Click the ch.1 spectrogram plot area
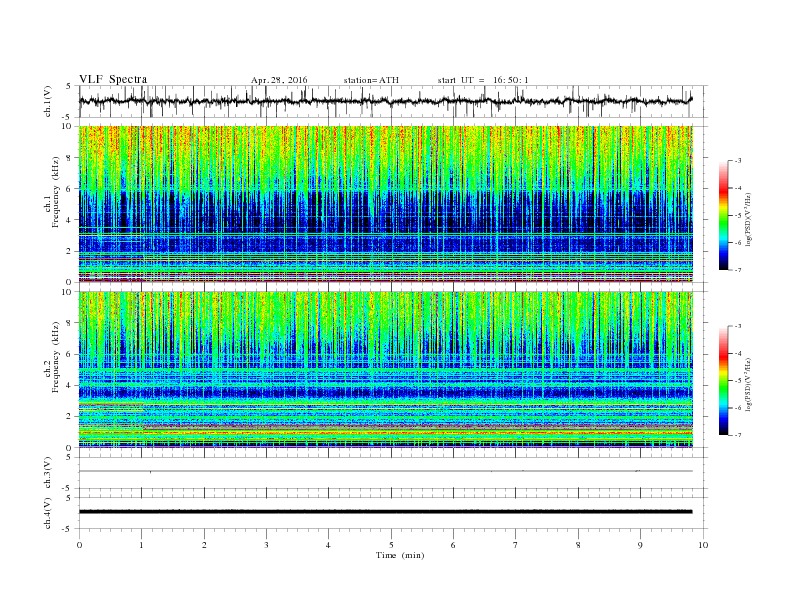 pyautogui.click(x=386, y=204)
